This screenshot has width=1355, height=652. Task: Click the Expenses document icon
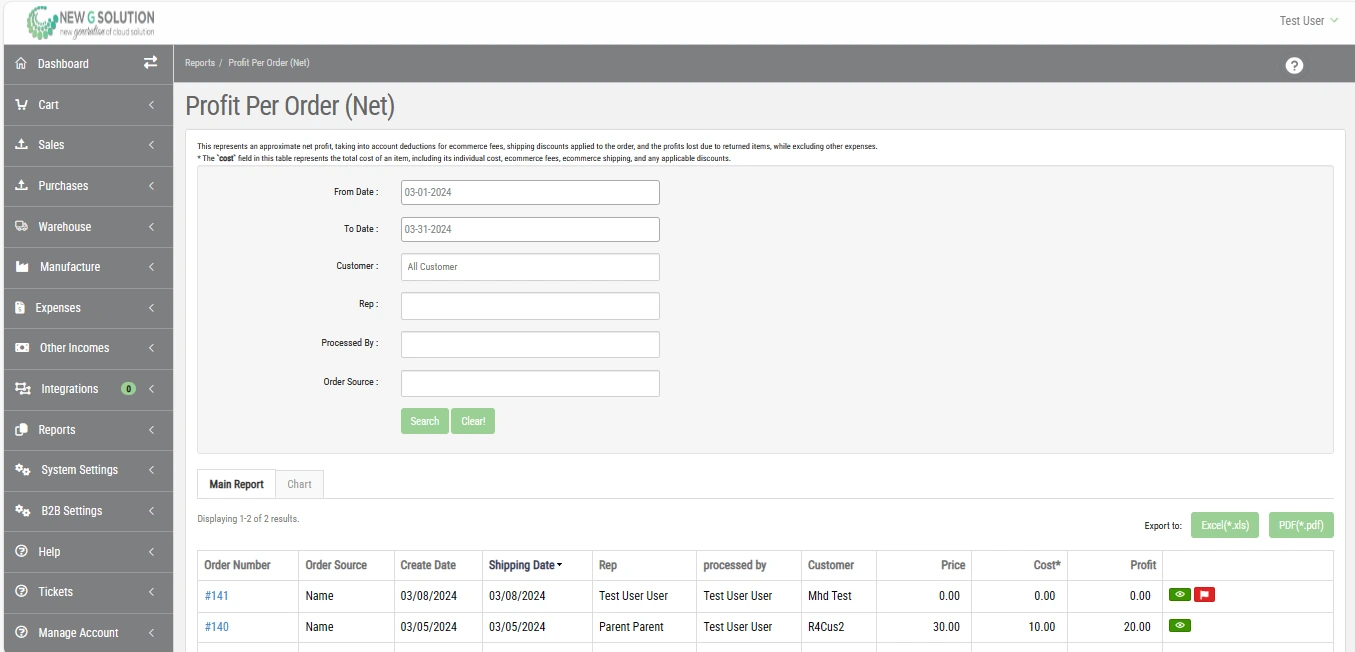[x=20, y=308]
